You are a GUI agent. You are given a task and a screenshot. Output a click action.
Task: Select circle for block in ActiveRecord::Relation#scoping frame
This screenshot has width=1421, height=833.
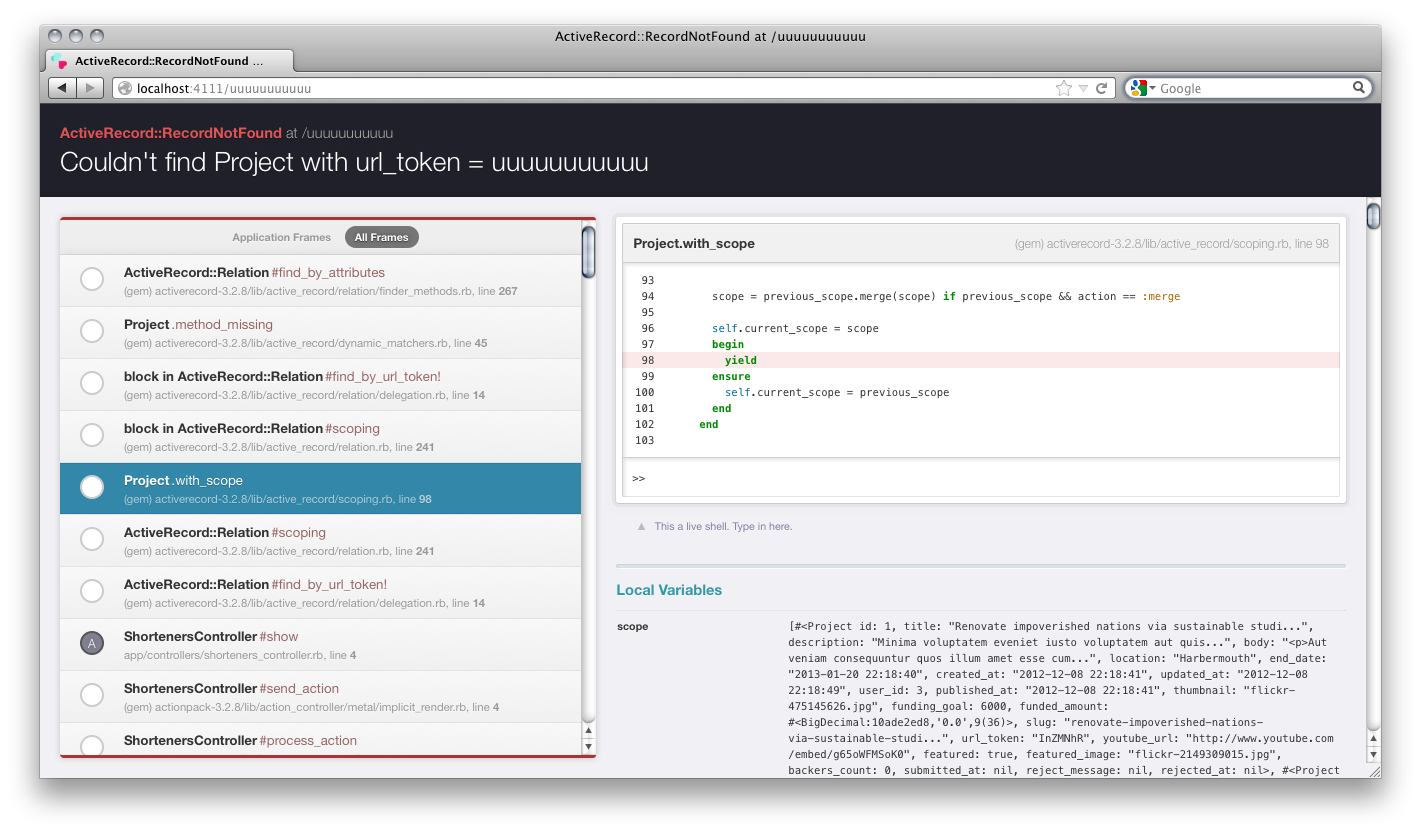pos(92,435)
